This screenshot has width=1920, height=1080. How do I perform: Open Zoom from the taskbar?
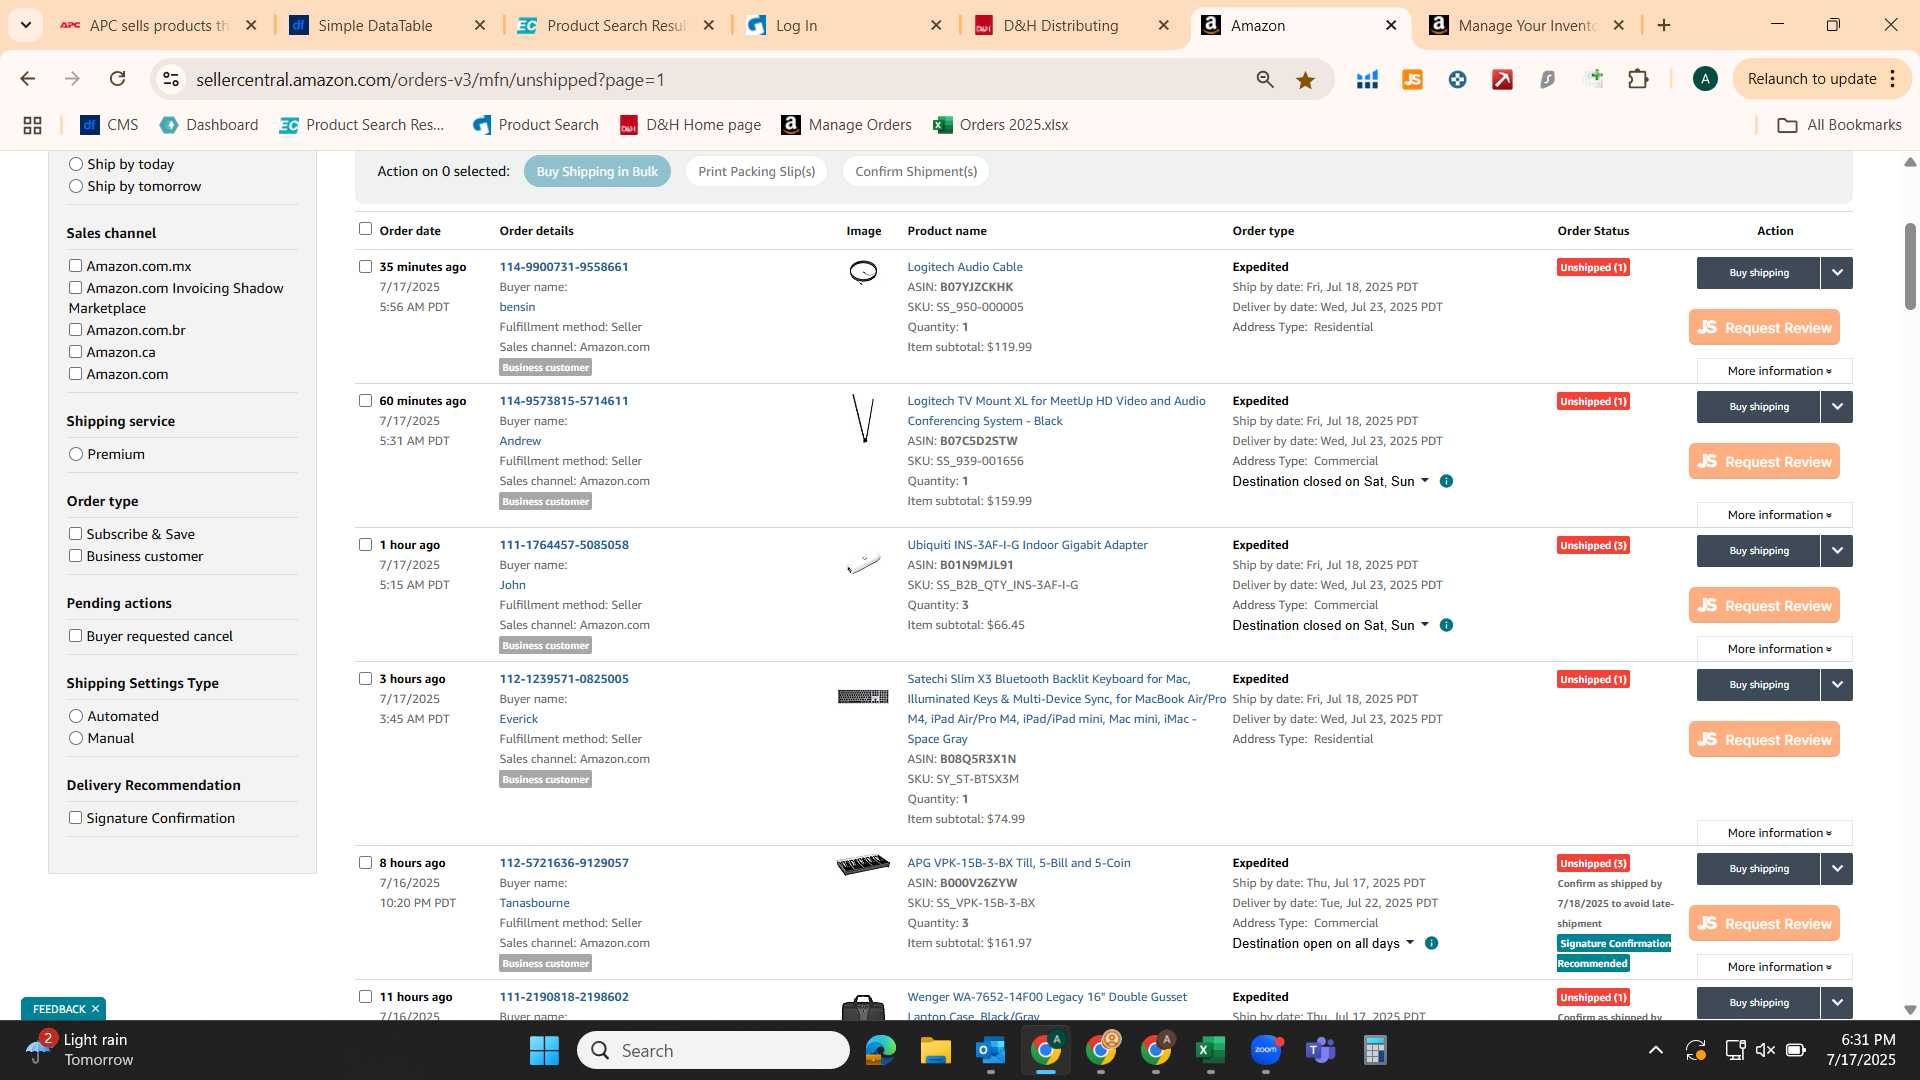coord(1266,1051)
